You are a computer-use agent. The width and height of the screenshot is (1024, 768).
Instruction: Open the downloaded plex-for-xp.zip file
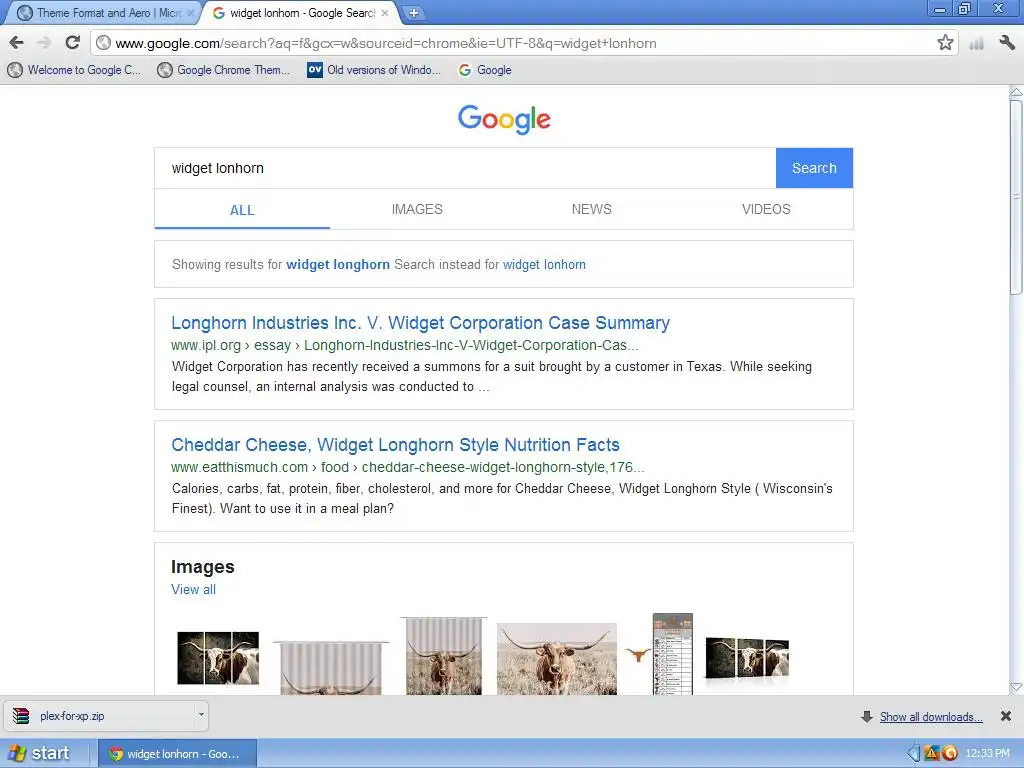(98, 716)
